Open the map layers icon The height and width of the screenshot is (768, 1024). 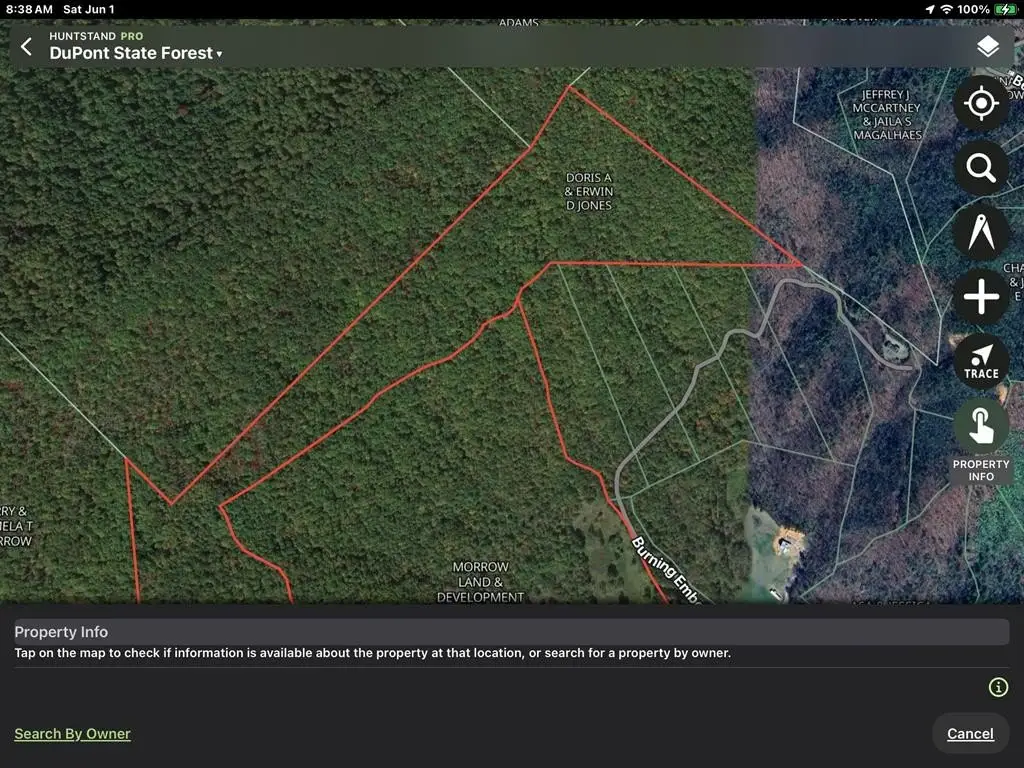click(x=987, y=47)
